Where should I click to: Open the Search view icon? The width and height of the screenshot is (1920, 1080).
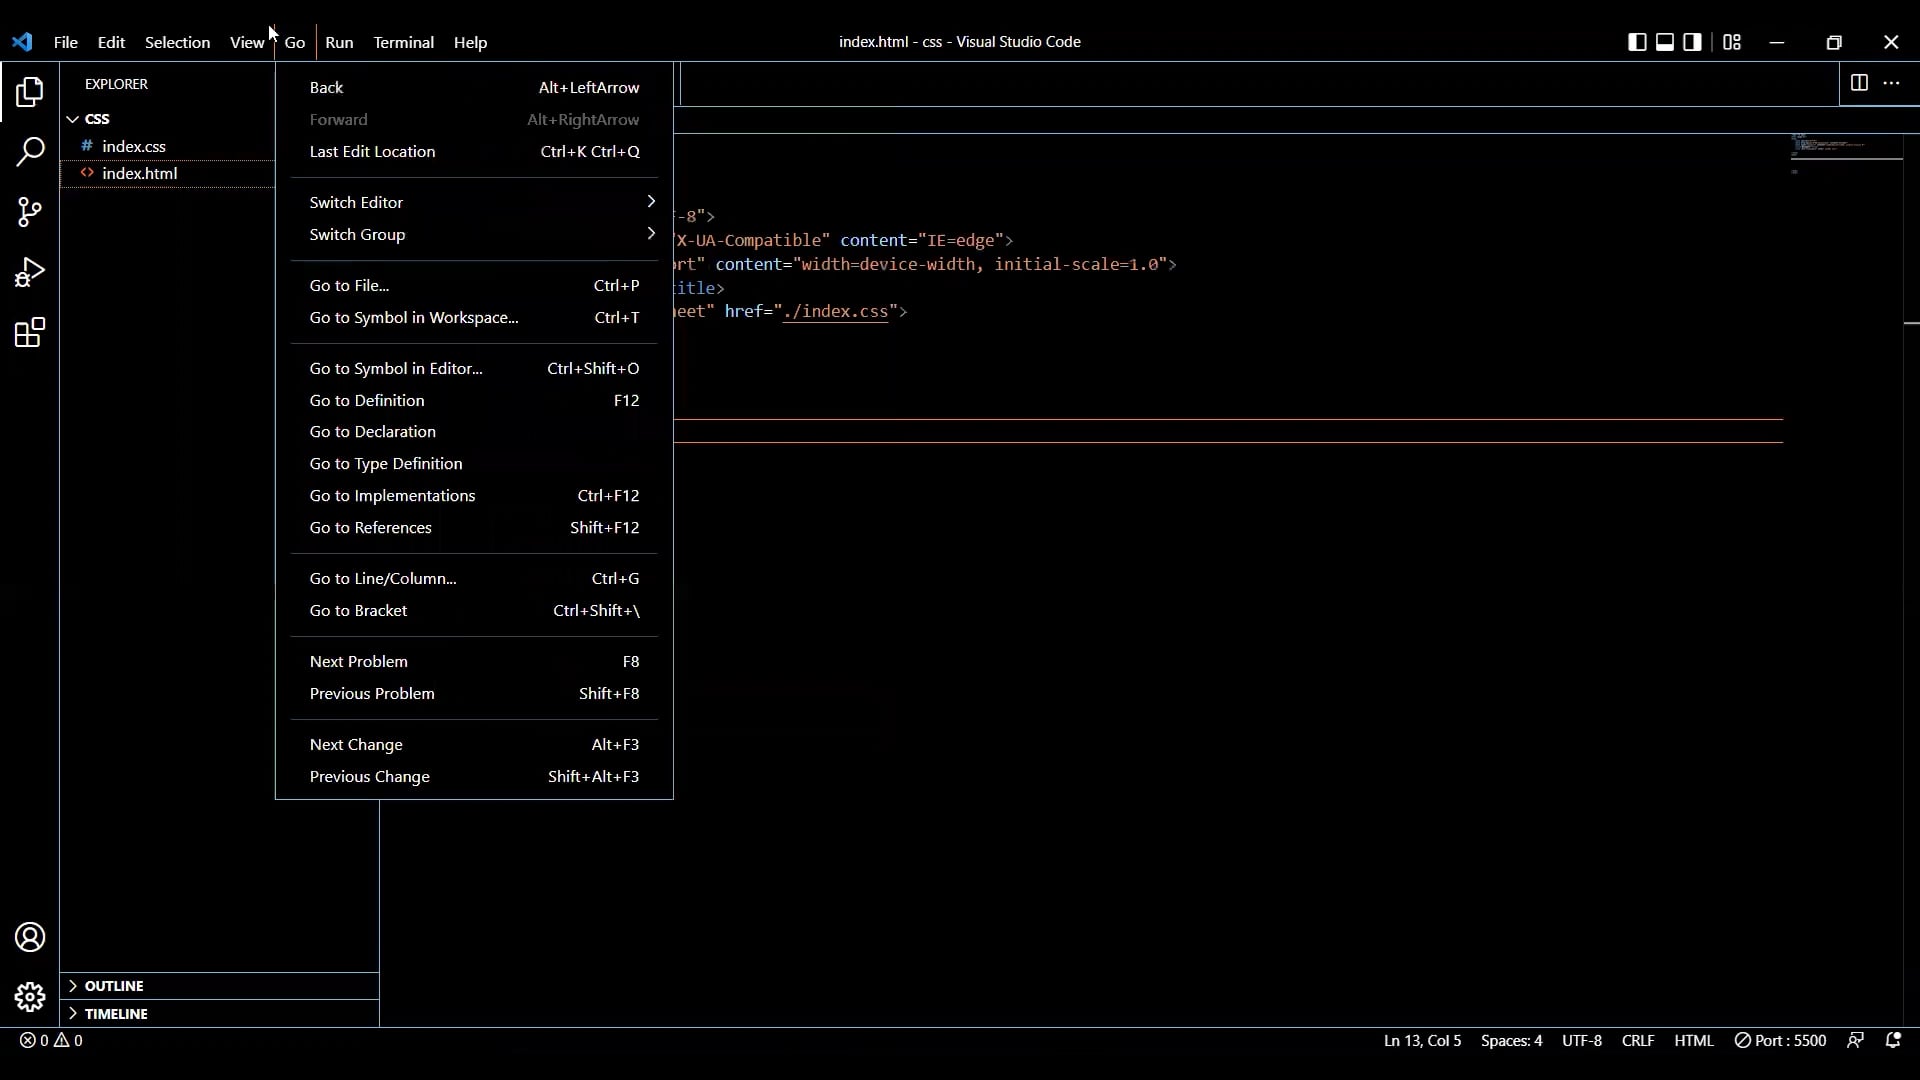click(30, 152)
